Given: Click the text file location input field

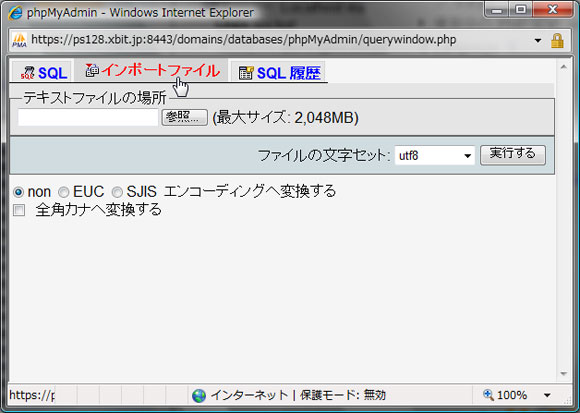Looking at the screenshot, I should click(88, 117).
